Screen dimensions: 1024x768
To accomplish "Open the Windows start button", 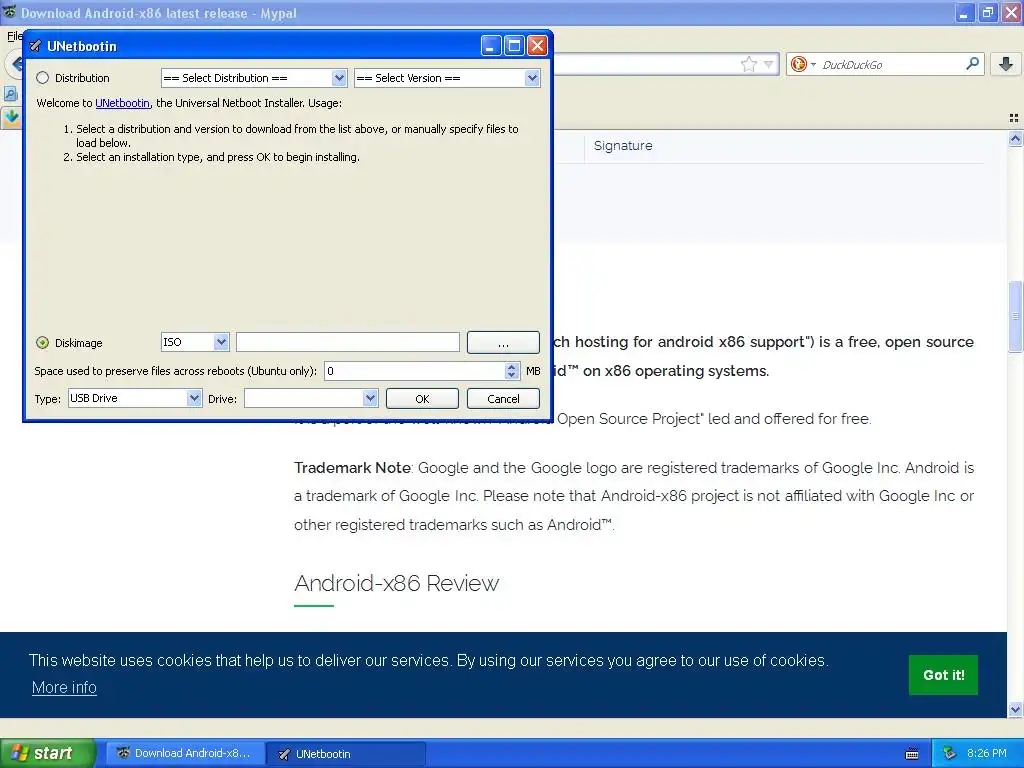I will point(47,754).
